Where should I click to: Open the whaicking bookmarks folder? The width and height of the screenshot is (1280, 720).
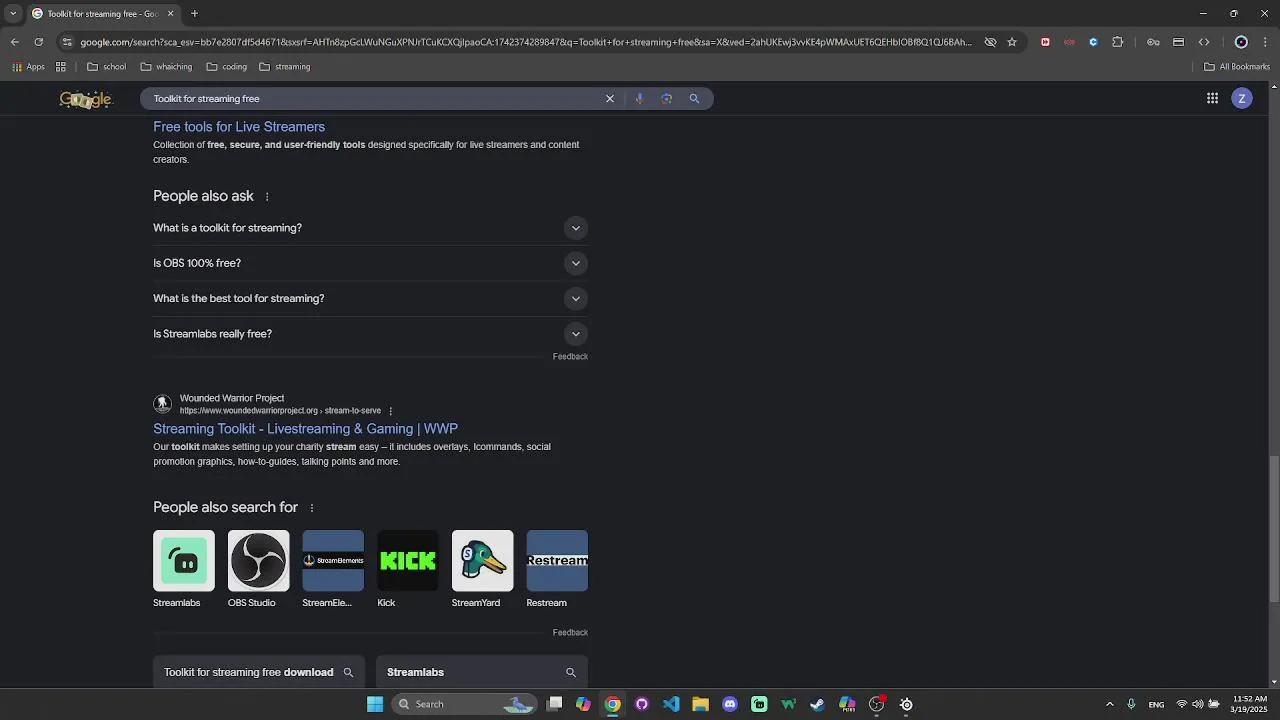tap(166, 67)
